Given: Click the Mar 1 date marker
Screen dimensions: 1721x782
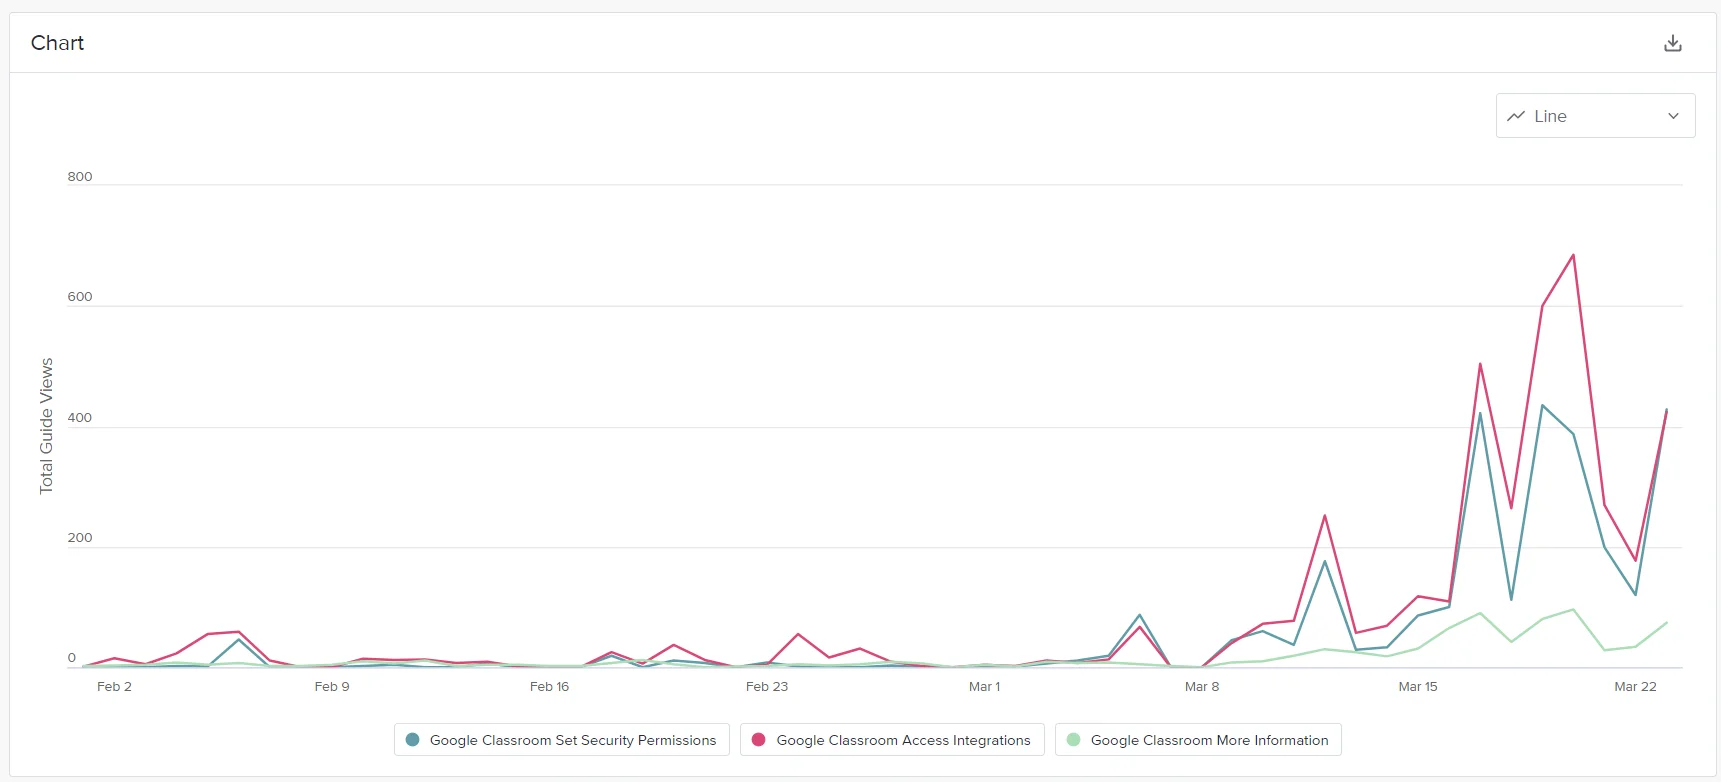Looking at the screenshot, I should pos(984,686).
